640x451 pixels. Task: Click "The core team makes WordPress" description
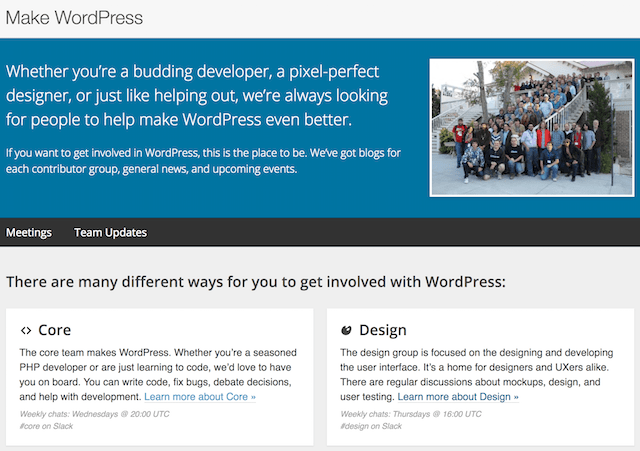click(158, 375)
